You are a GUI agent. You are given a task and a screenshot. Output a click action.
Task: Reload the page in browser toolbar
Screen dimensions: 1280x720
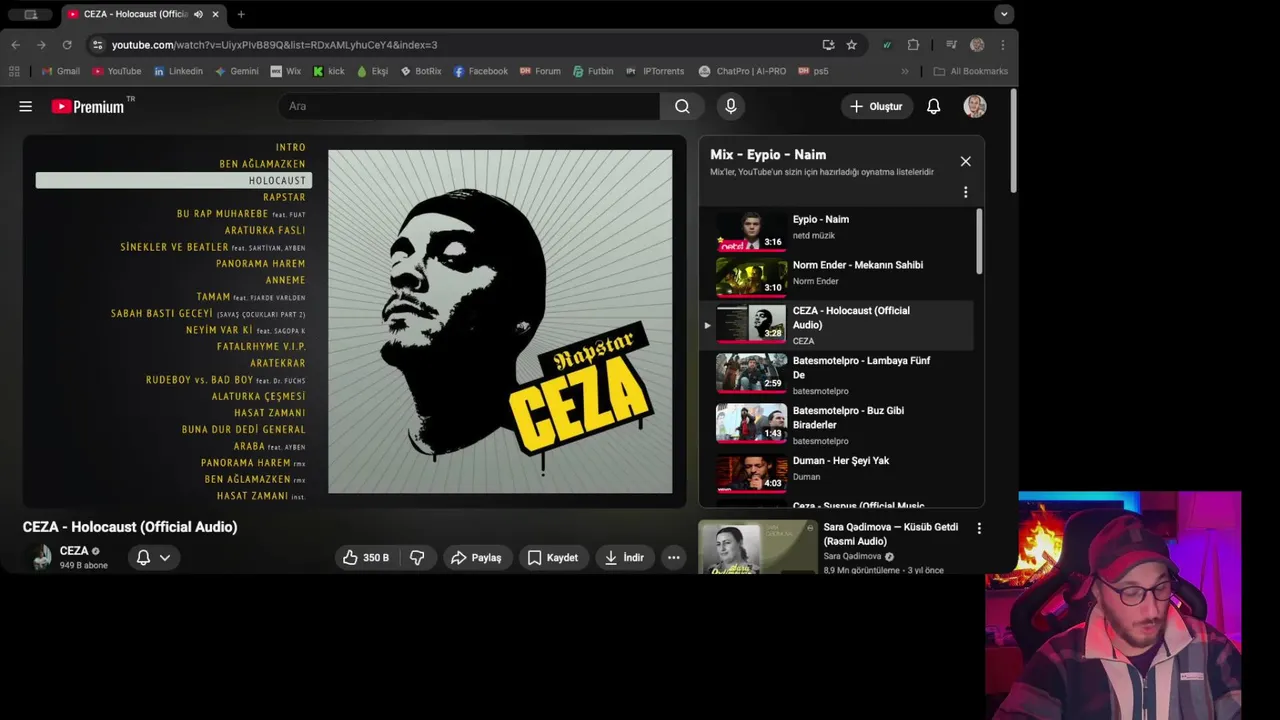[67, 45]
